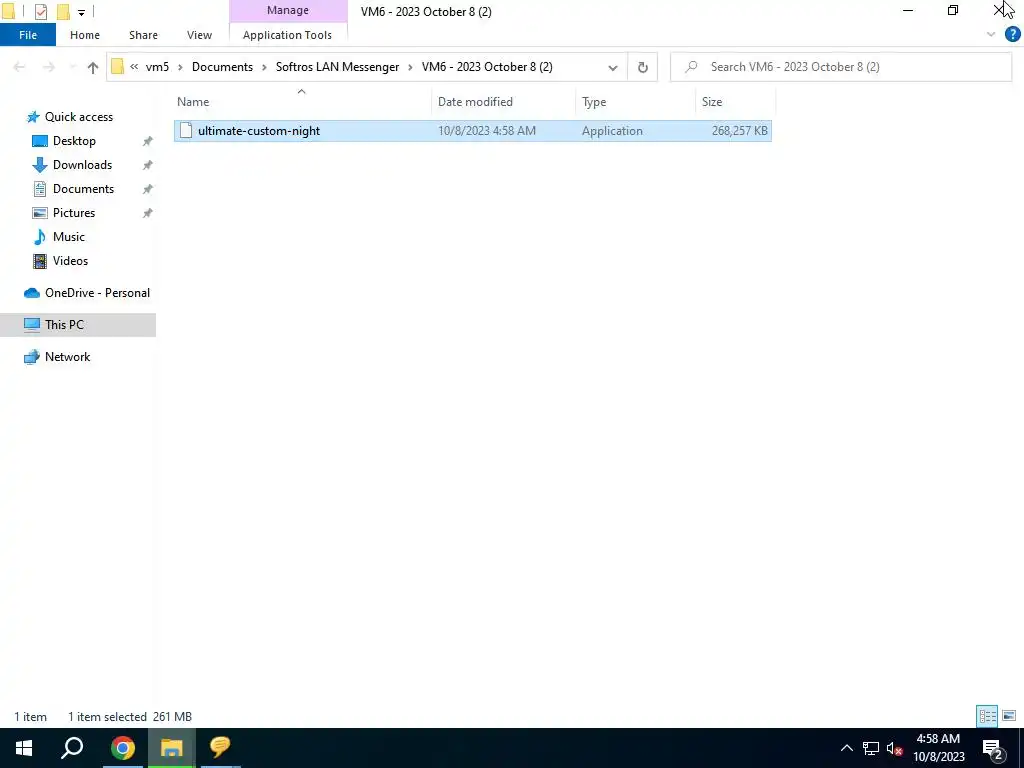
Task: Click the New folder quick access icon
Action: click(63, 11)
